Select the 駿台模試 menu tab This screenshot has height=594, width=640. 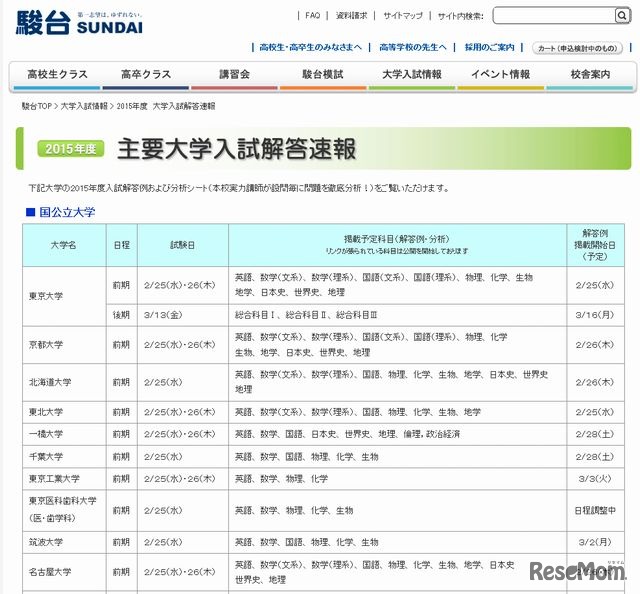click(x=323, y=75)
